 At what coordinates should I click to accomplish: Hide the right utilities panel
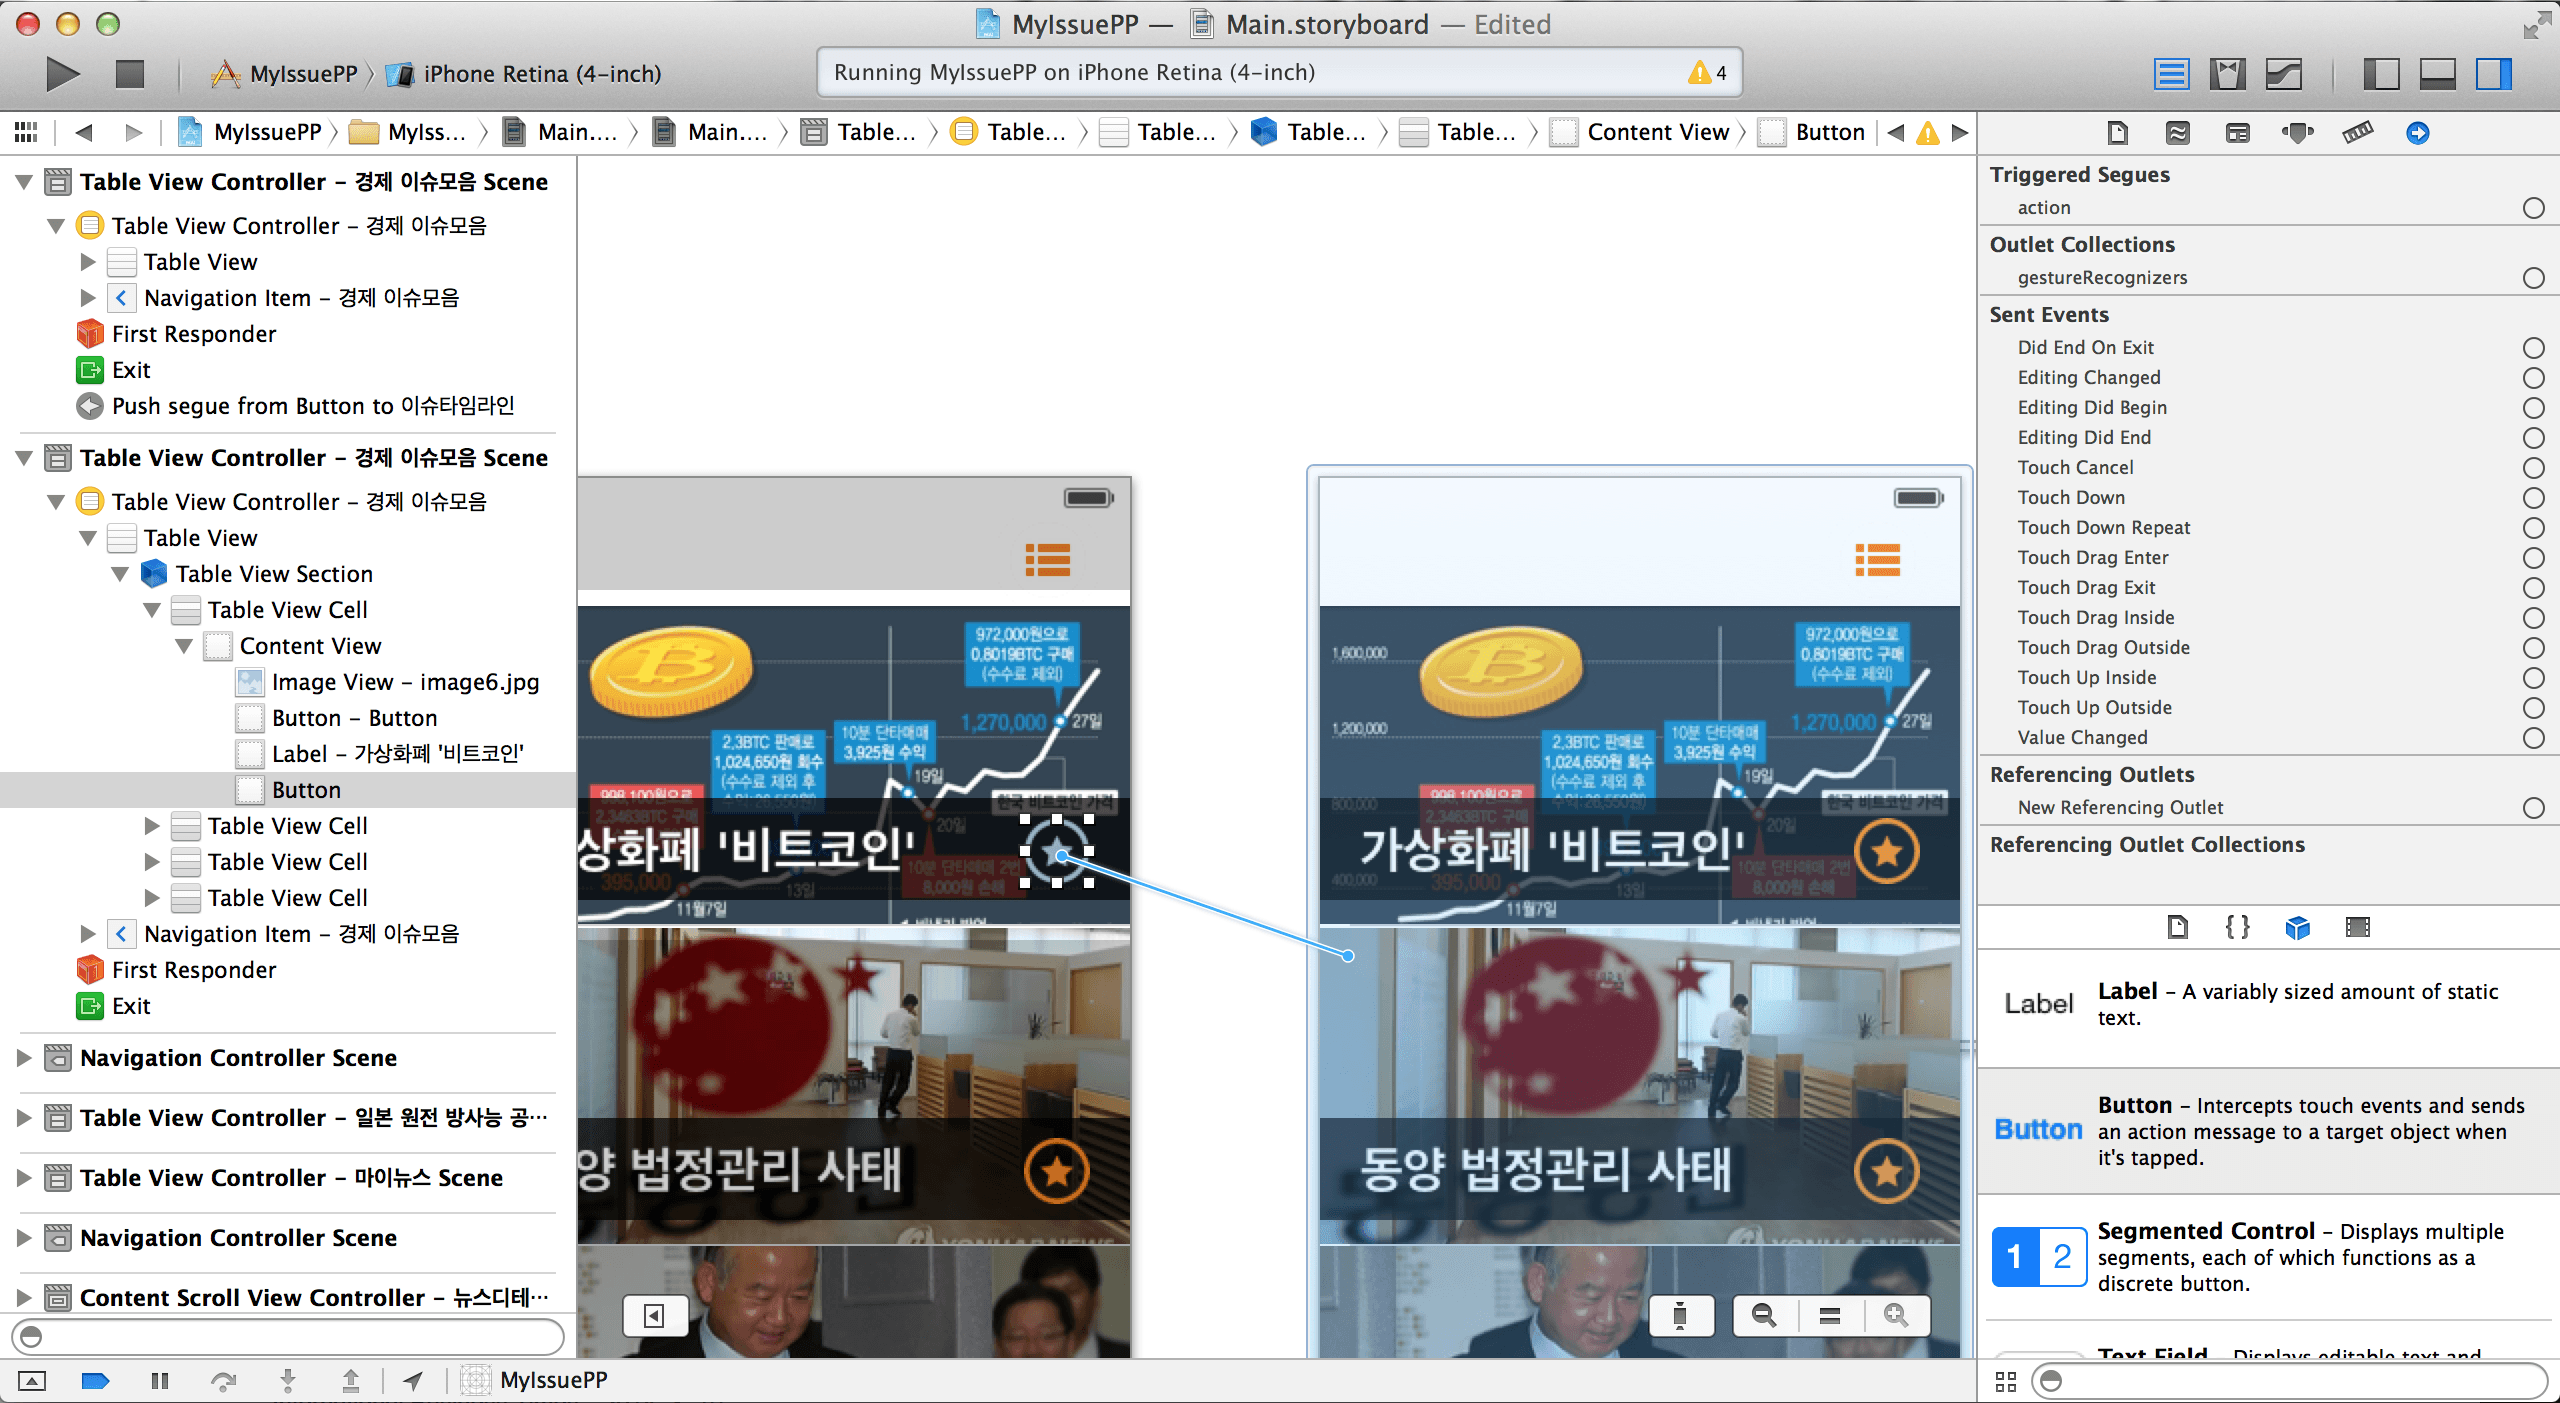[2494, 73]
